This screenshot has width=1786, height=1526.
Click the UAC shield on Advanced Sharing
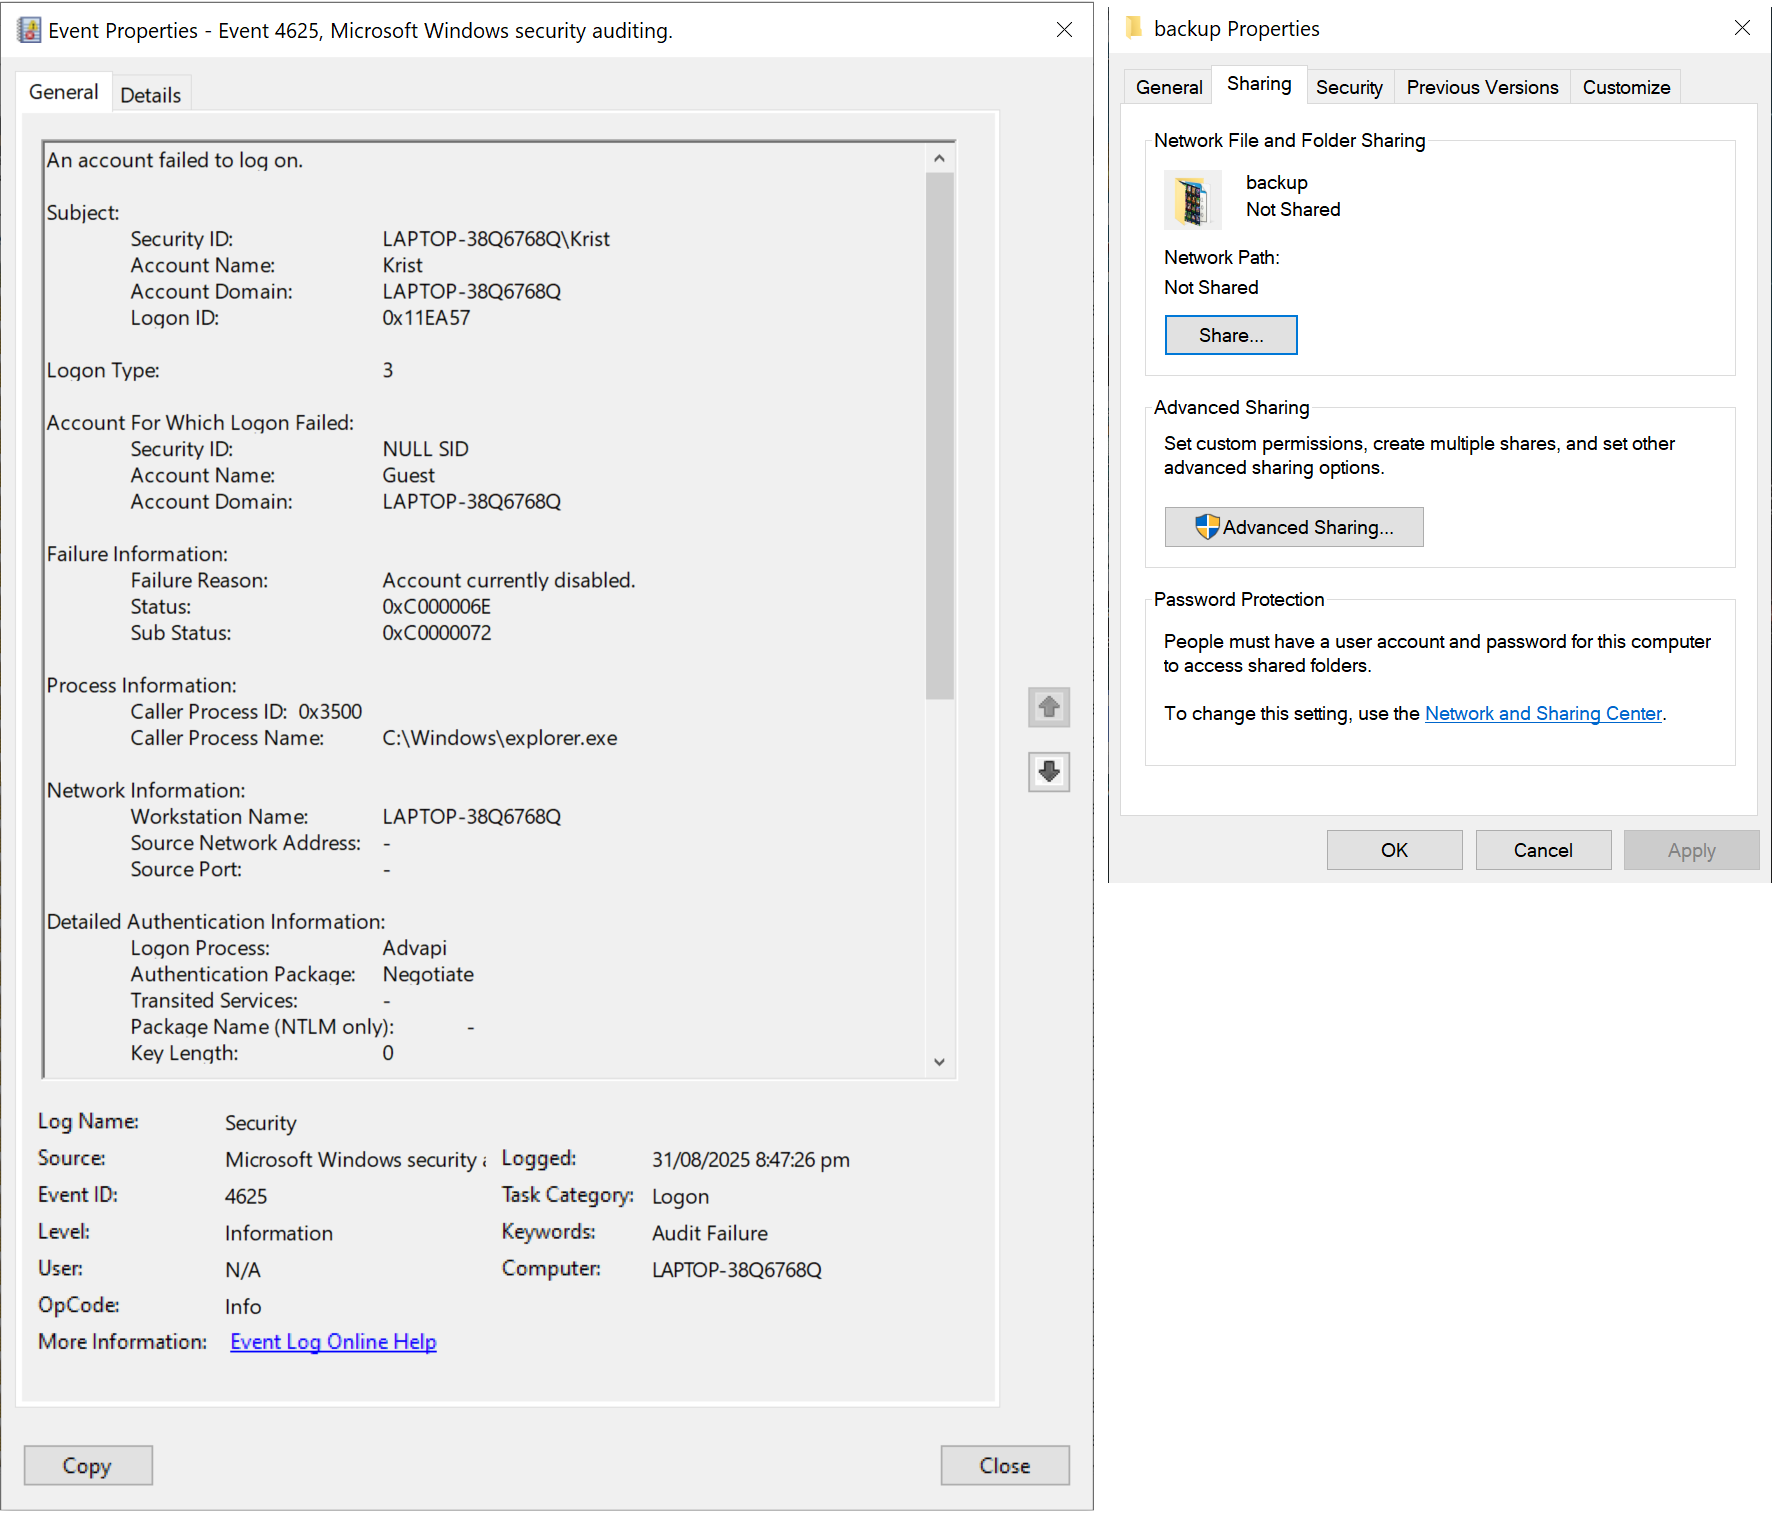point(1209,527)
